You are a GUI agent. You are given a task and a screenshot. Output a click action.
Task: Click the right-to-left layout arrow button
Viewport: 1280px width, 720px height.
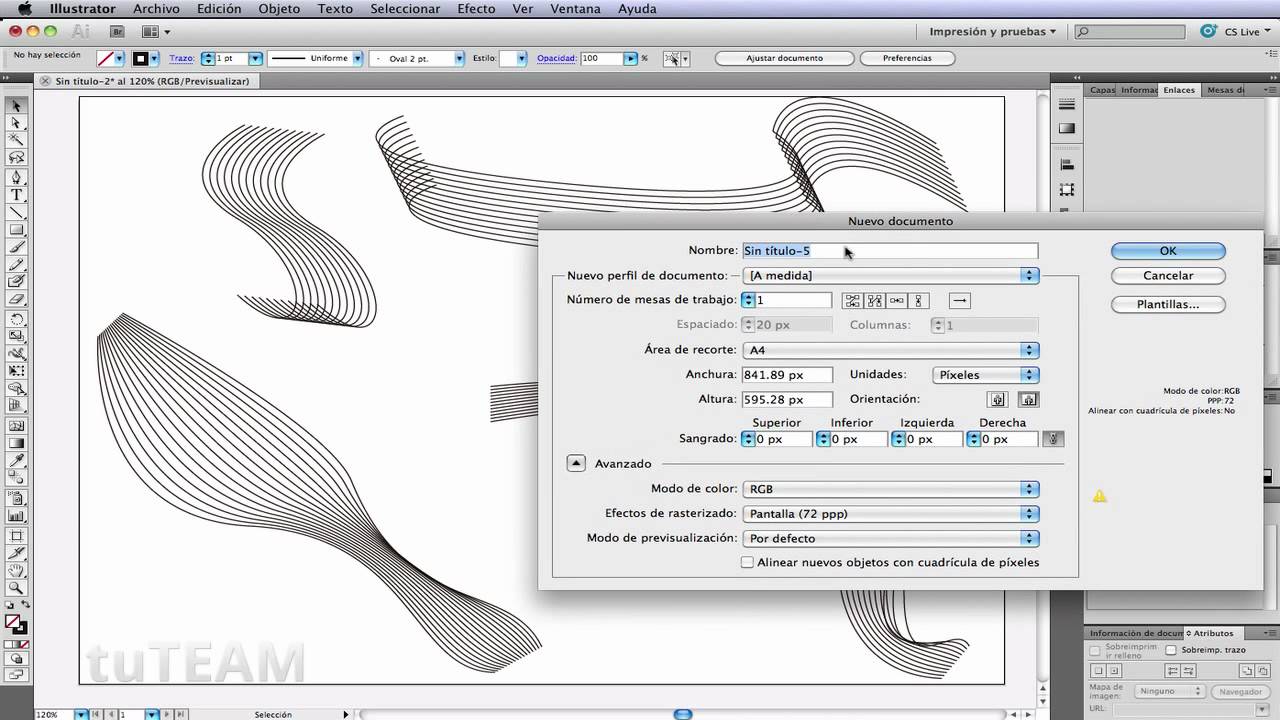[x=959, y=300]
